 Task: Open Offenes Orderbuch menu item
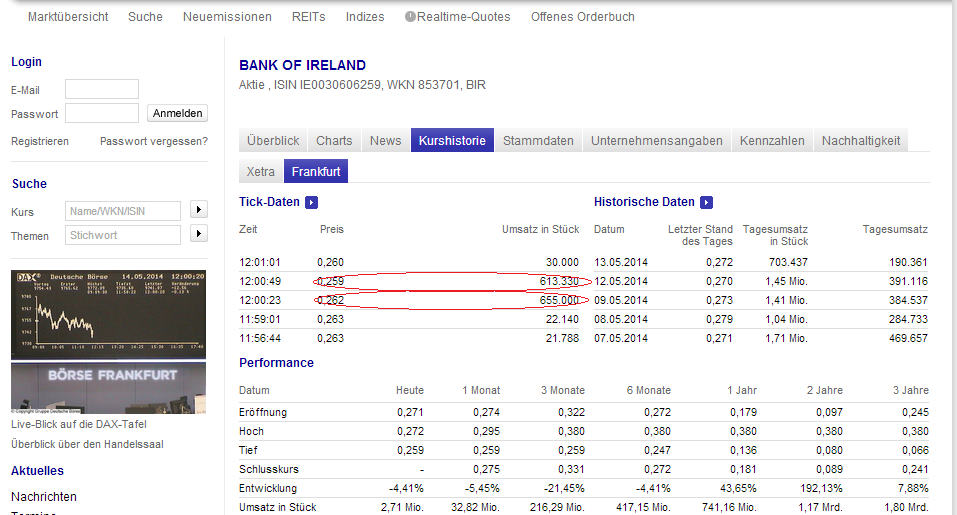(x=582, y=17)
